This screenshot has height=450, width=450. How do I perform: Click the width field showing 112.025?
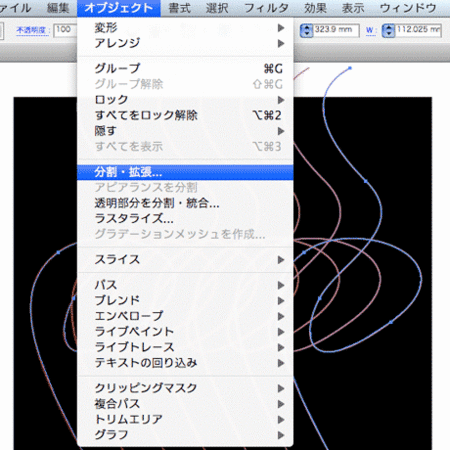coord(418,30)
